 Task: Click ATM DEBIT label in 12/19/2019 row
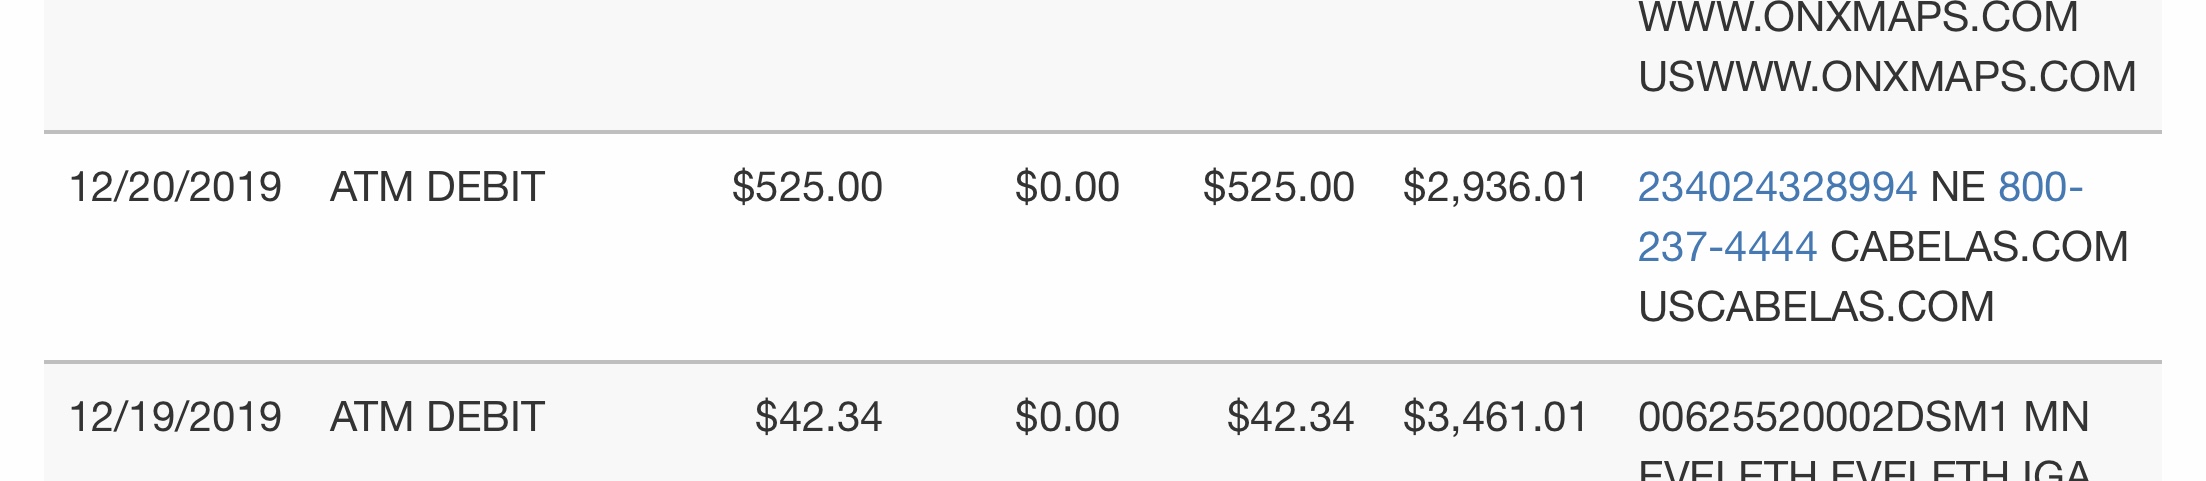click(437, 417)
